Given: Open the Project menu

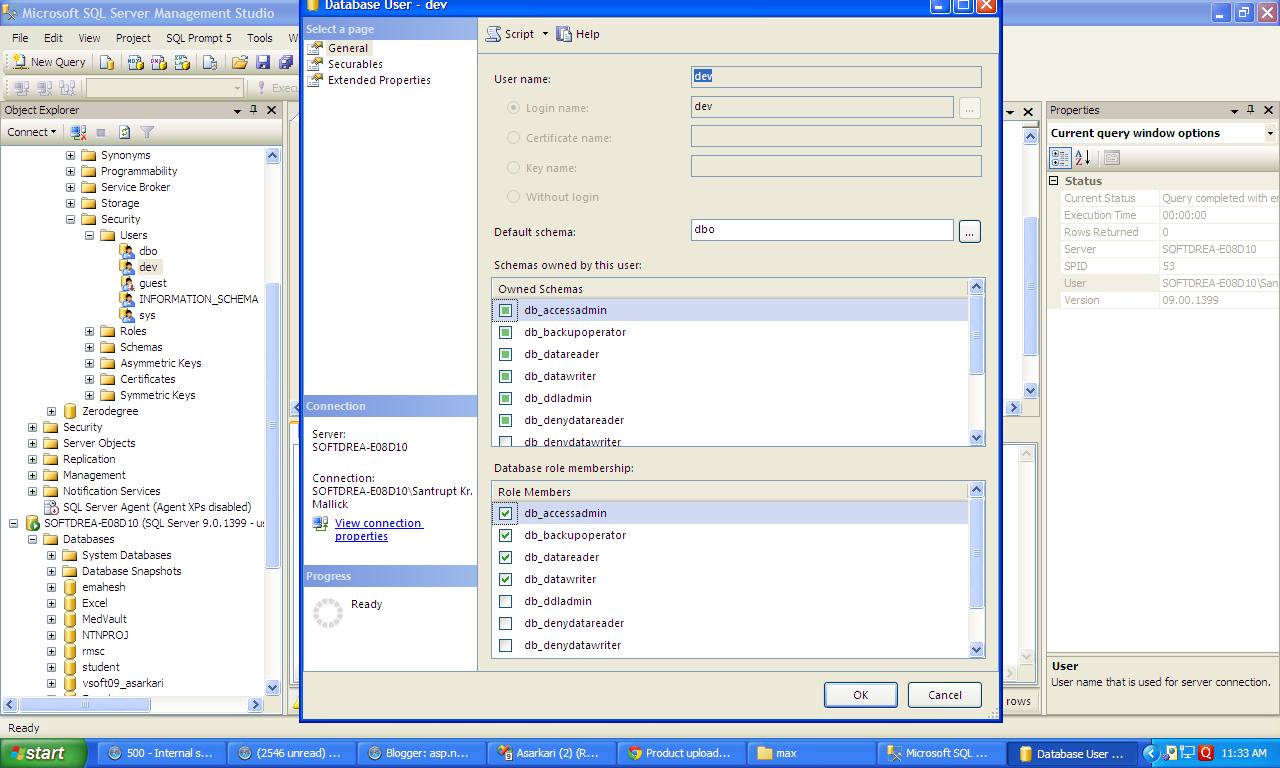Looking at the screenshot, I should click(133, 38).
